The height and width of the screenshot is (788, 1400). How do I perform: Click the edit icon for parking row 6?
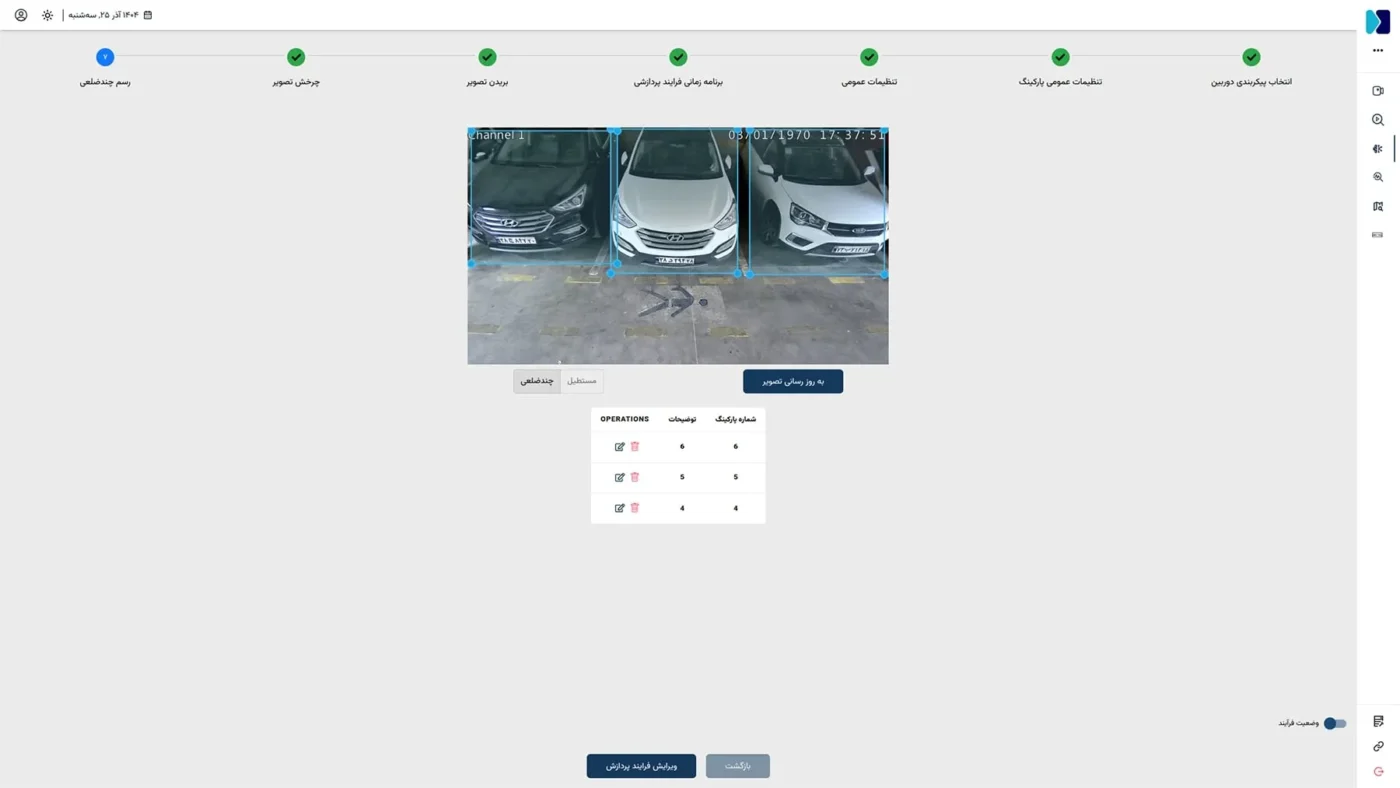point(620,447)
